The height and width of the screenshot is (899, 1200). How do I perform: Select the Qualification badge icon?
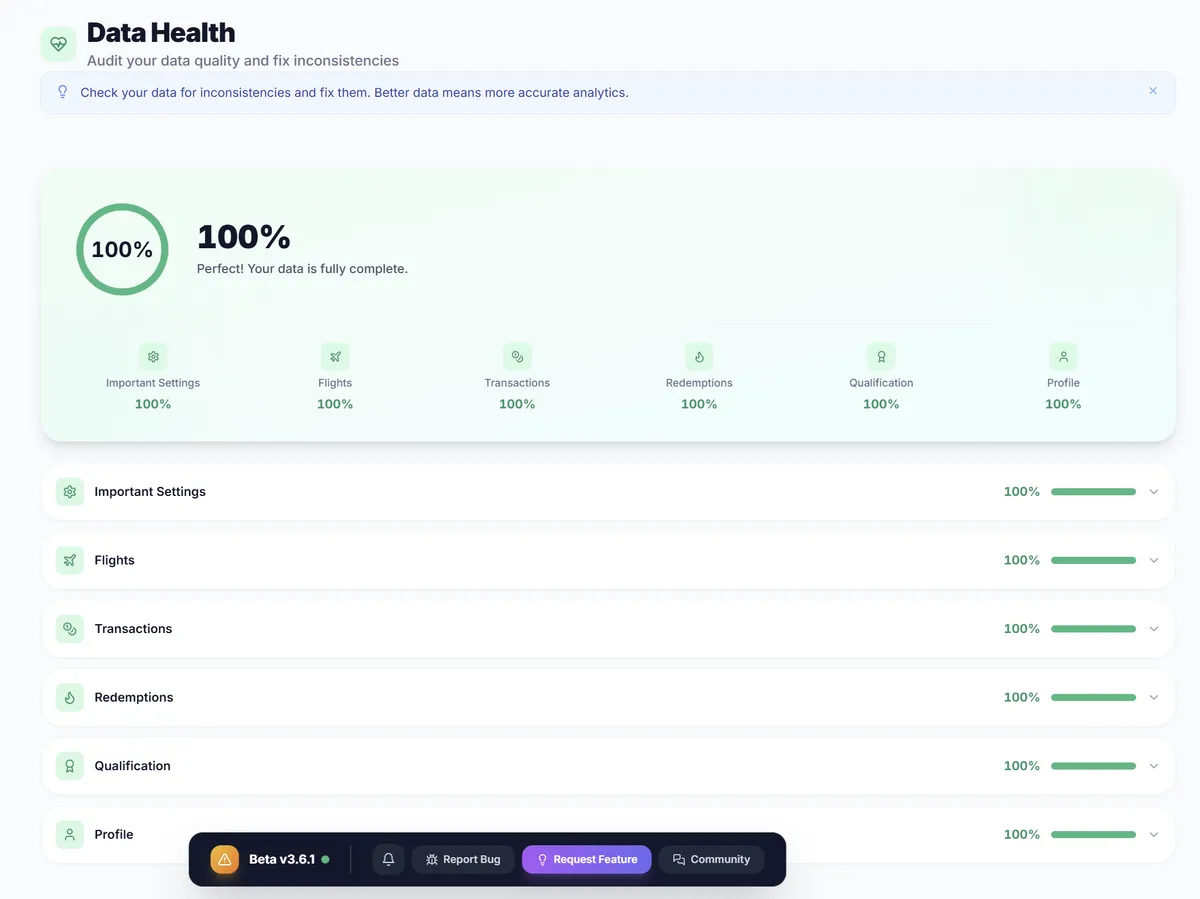(881, 356)
